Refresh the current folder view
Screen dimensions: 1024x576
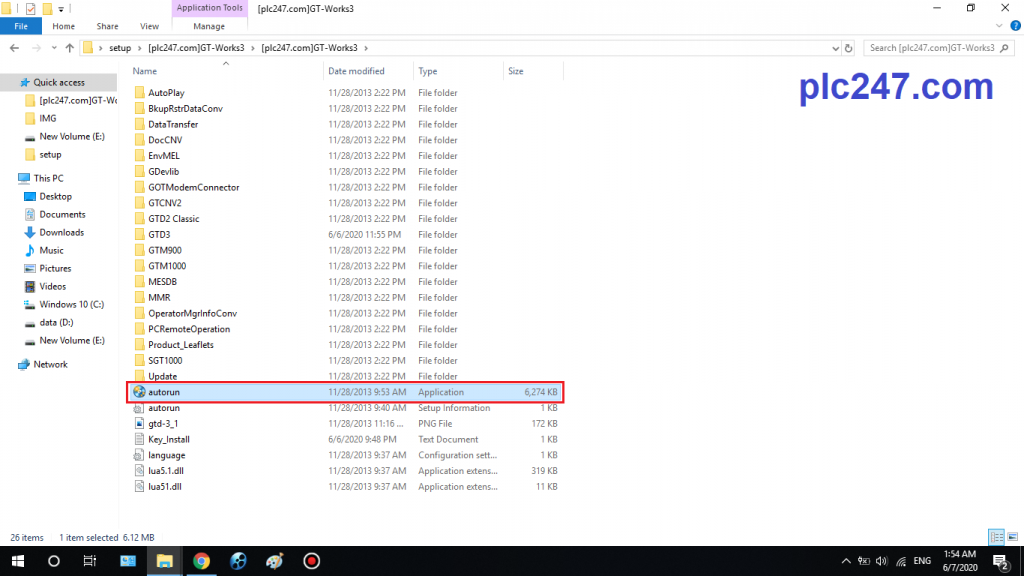848,48
